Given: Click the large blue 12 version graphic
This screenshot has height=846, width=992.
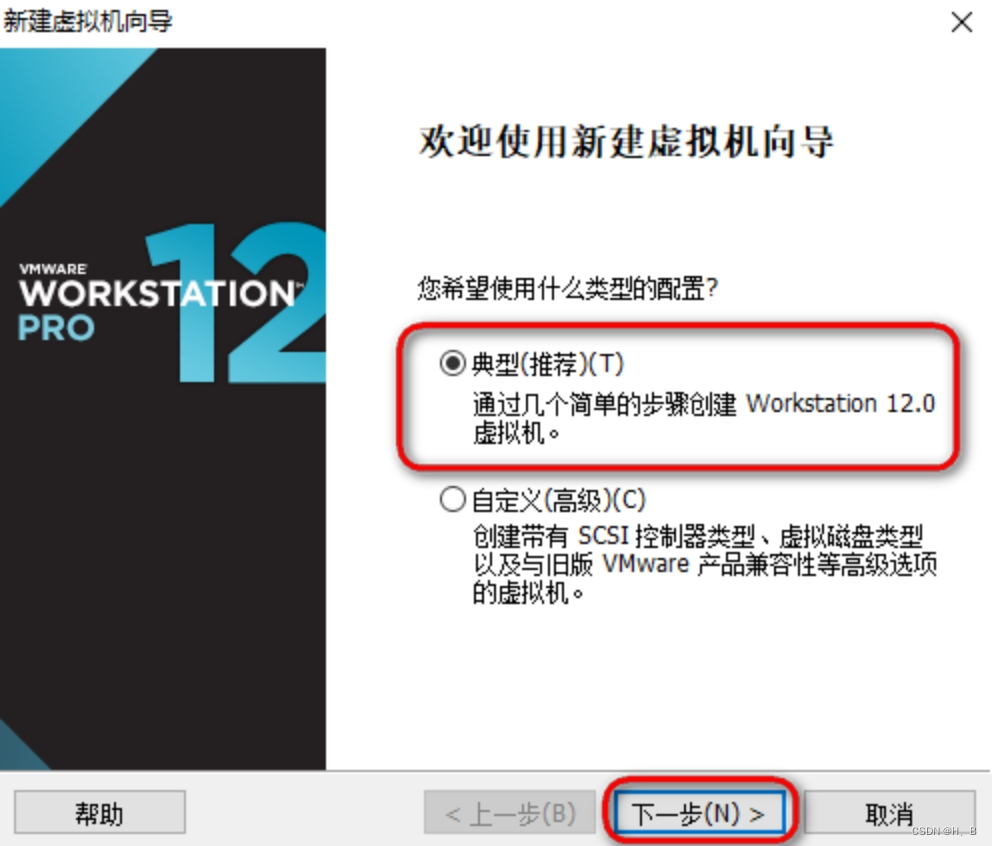Looking at the screenshot, I should click(x=237, y=302).
